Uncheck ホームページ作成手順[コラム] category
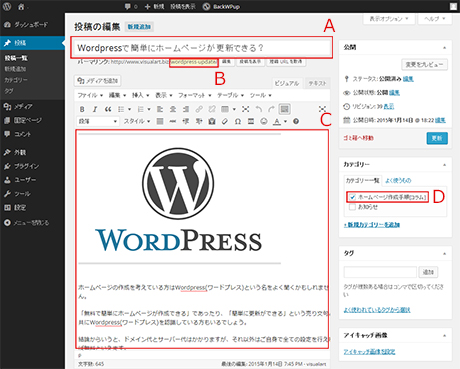 pyautogui.click(x=352, y=197)
